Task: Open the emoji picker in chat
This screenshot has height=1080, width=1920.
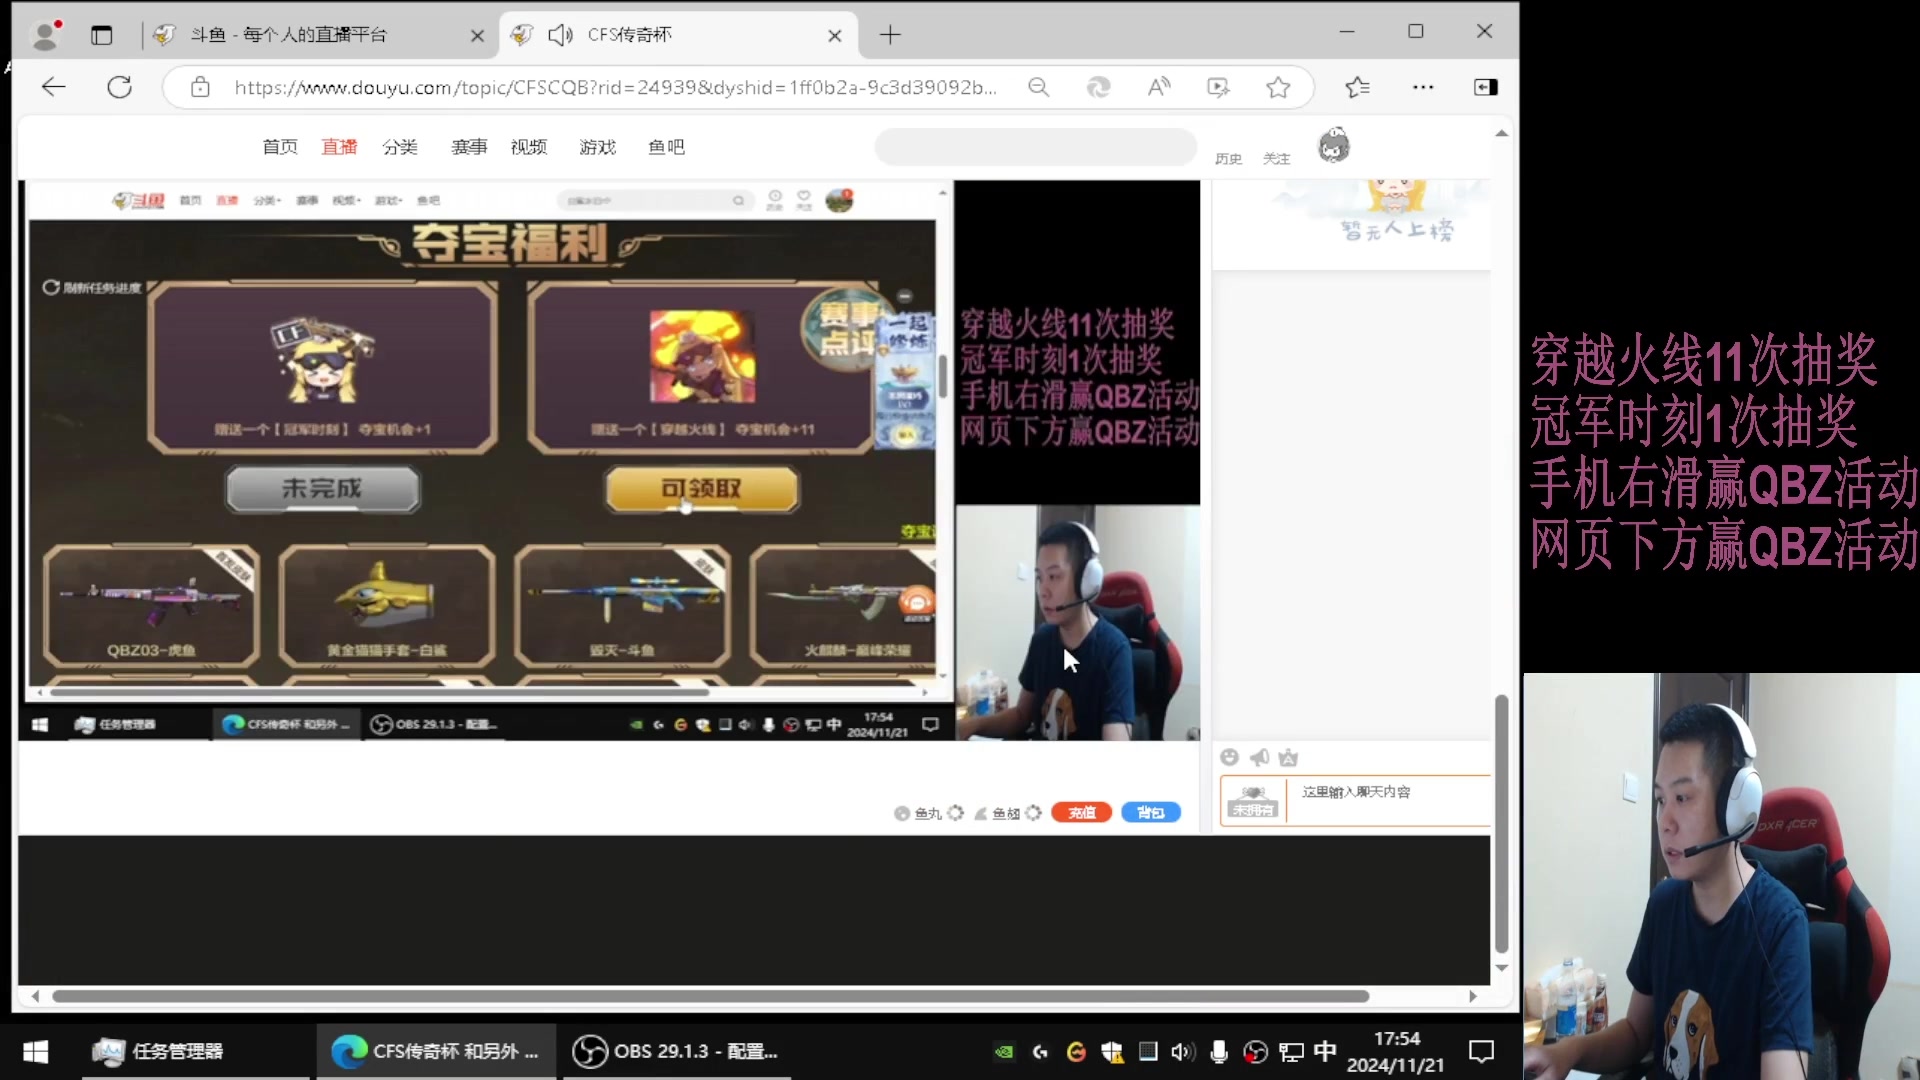Action: point(1230,757)
